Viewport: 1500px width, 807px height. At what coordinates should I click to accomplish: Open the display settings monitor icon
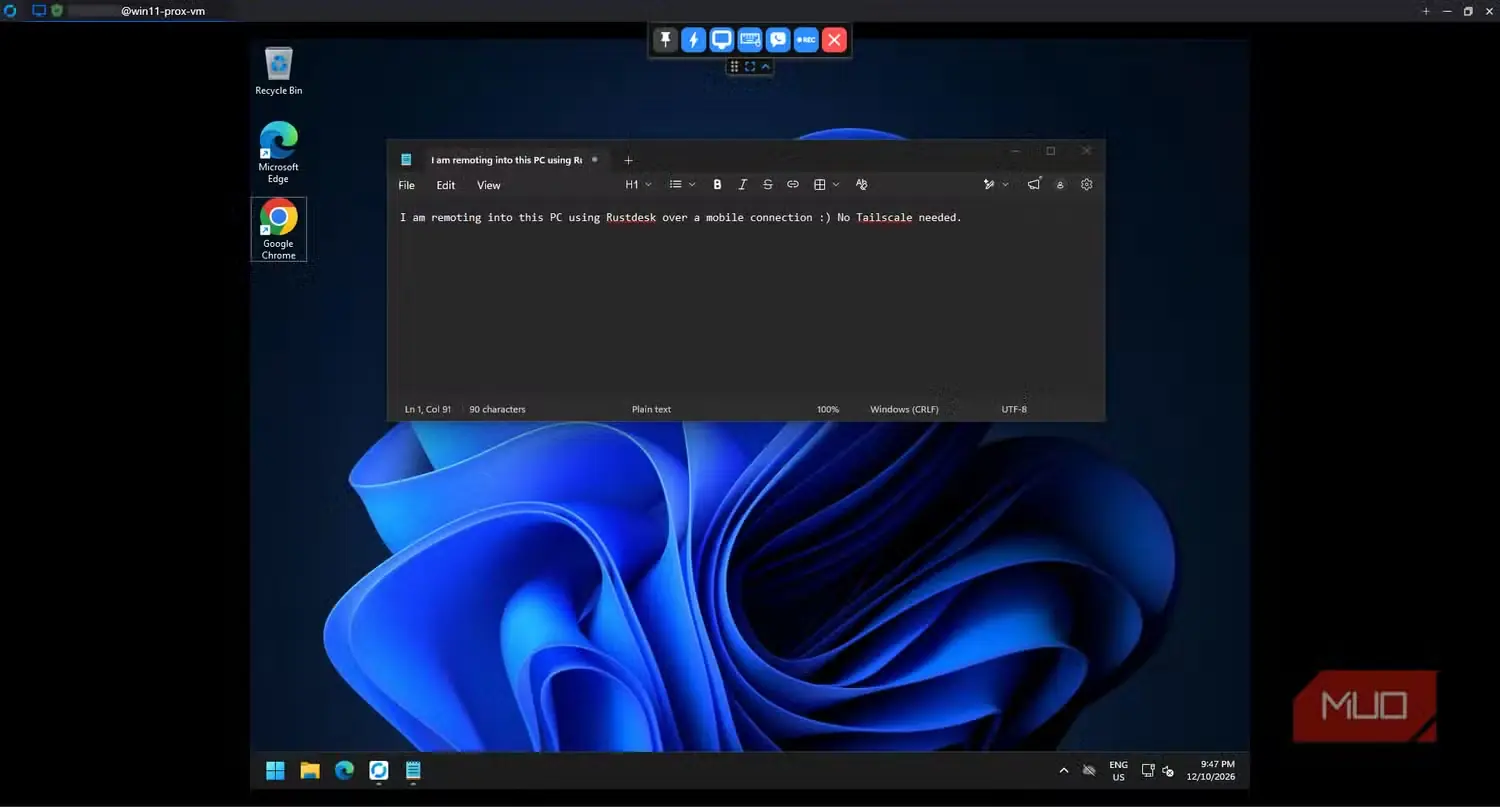coord(721,40)
